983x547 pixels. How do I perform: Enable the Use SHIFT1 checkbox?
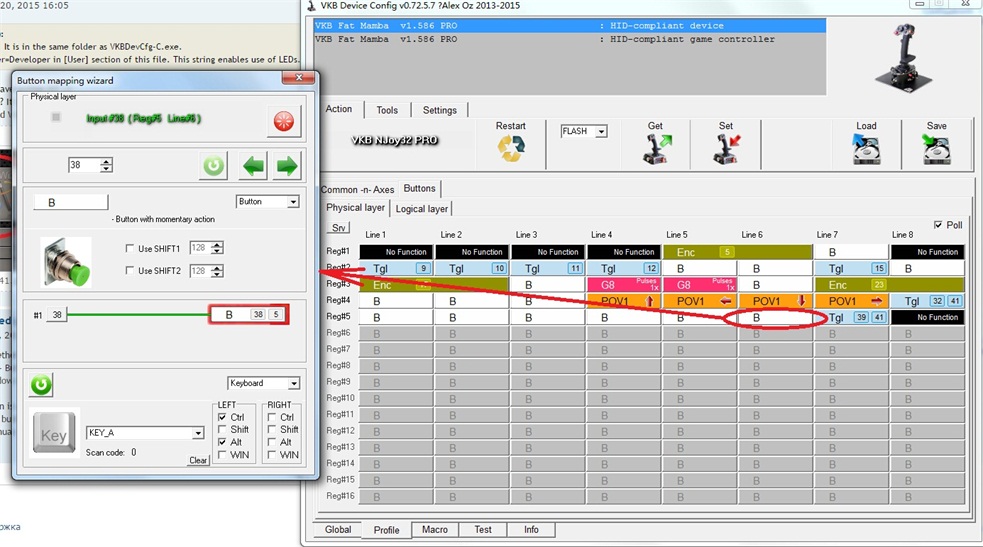click(130, 248)
